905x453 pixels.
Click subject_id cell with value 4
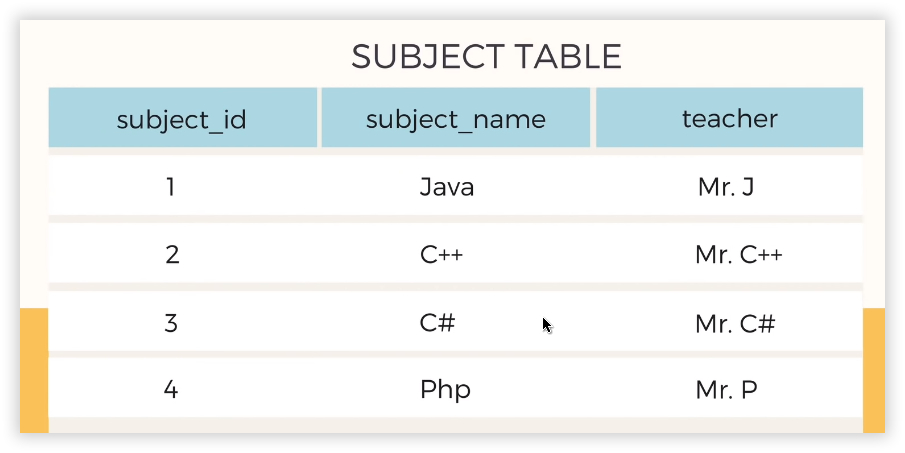[171, 390]
